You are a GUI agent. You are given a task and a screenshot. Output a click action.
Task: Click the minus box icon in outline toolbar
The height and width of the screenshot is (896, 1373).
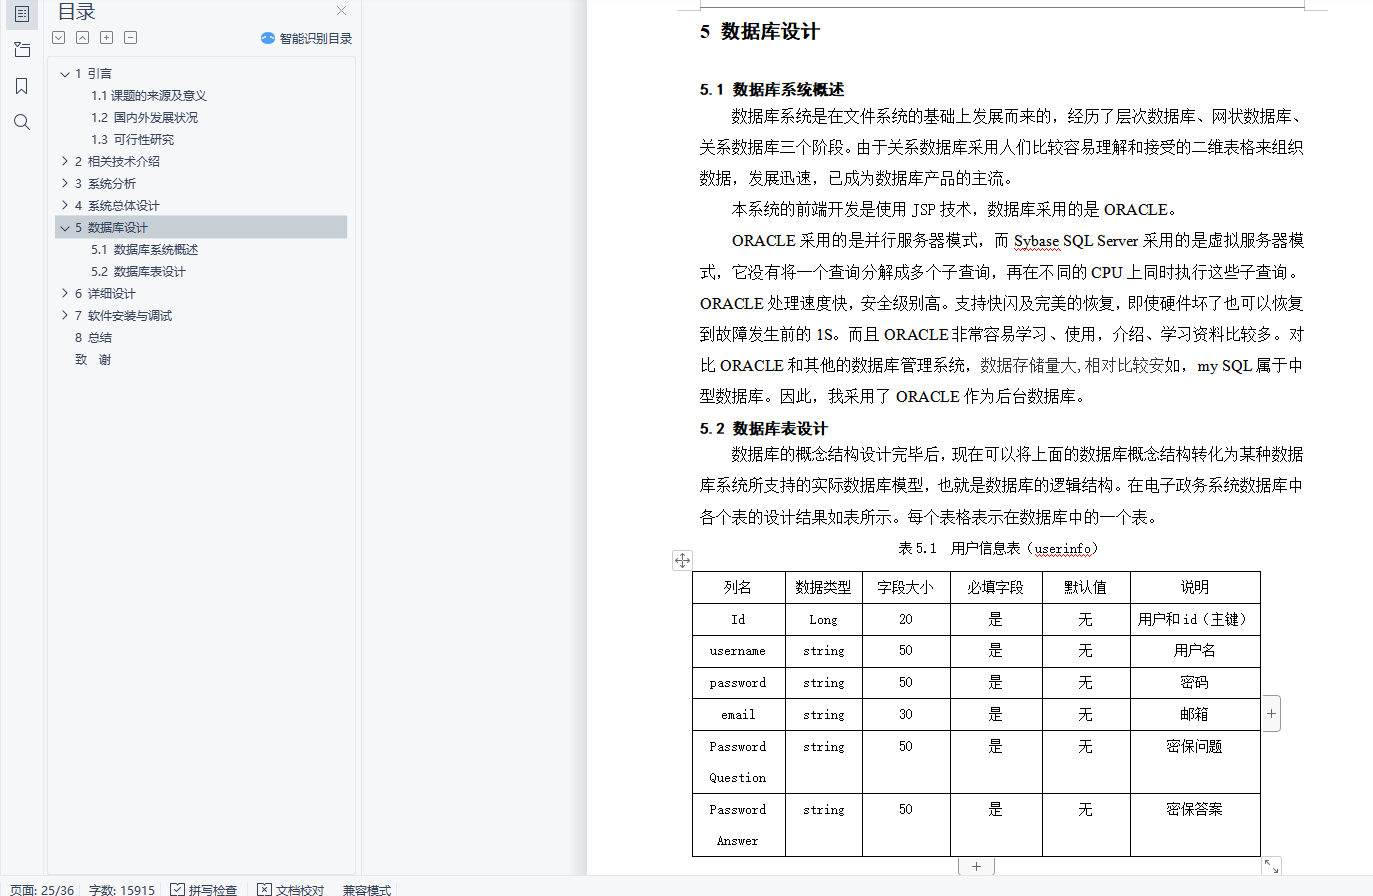pyautogui.click(x=131, y=38)
